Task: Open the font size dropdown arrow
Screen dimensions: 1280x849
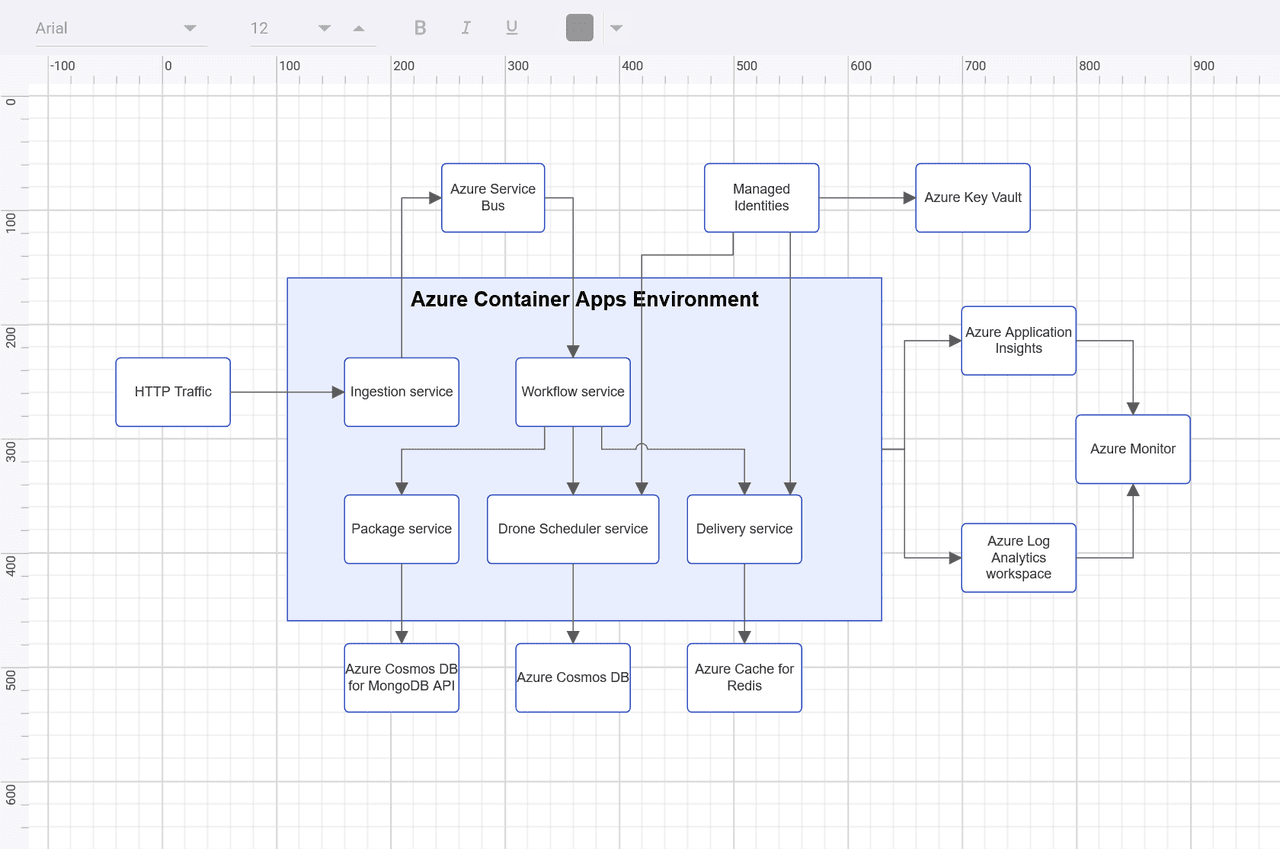Action: (324, 28)
